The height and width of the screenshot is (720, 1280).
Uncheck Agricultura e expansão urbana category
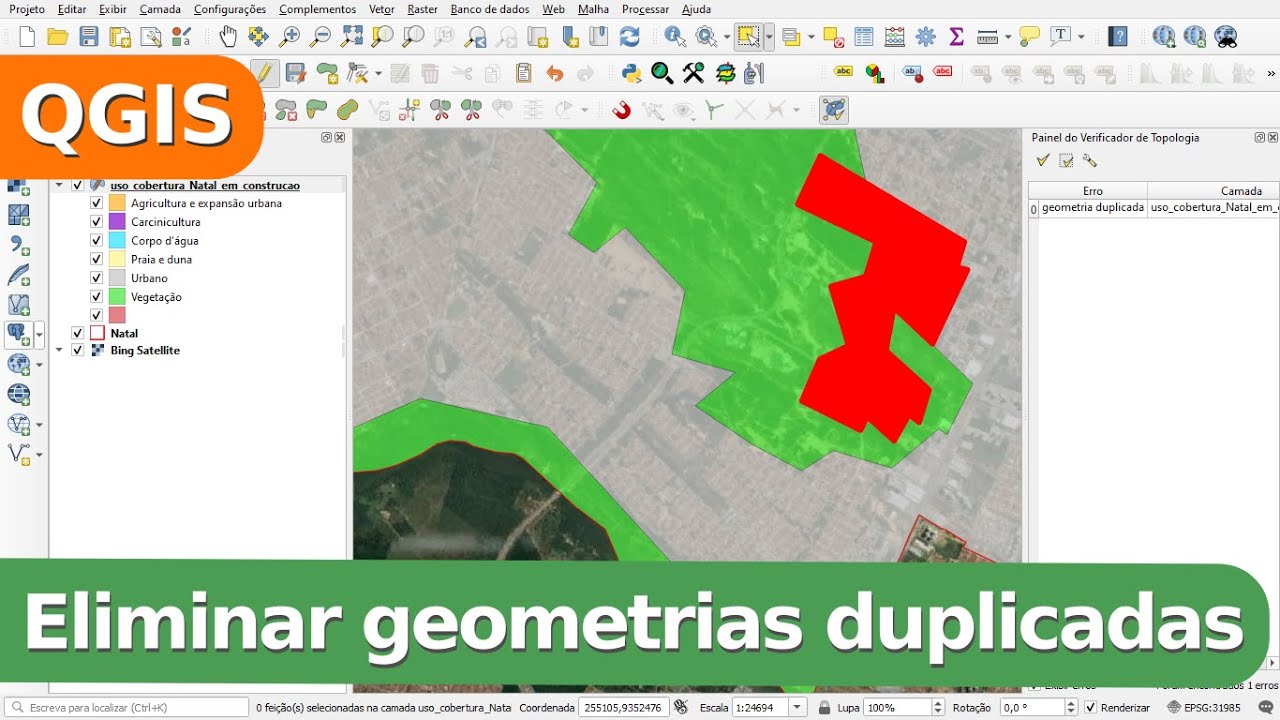(x=96, y=203)
